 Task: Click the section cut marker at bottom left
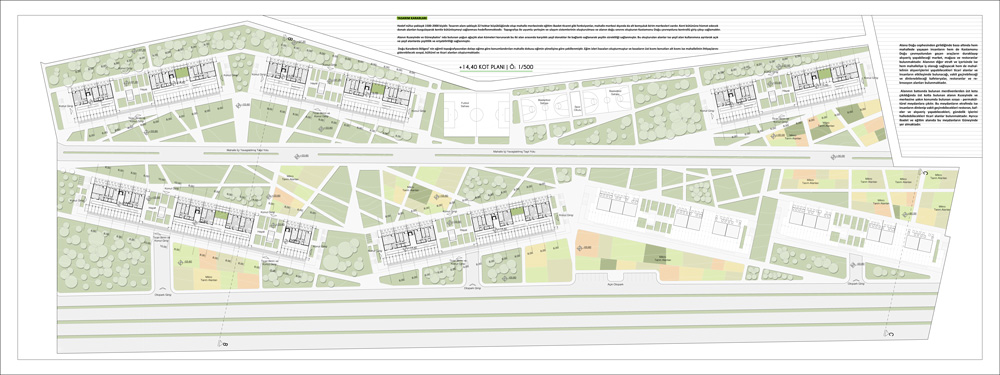point(224,344)
